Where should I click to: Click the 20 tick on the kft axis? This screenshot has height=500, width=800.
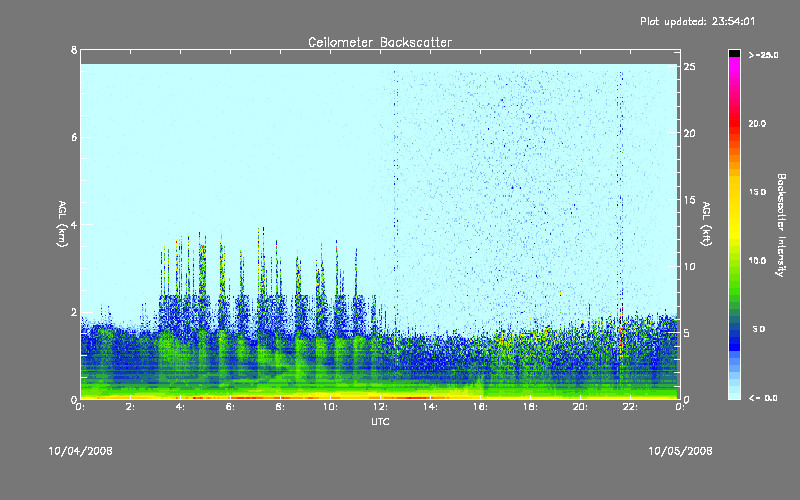pos(690,133)
